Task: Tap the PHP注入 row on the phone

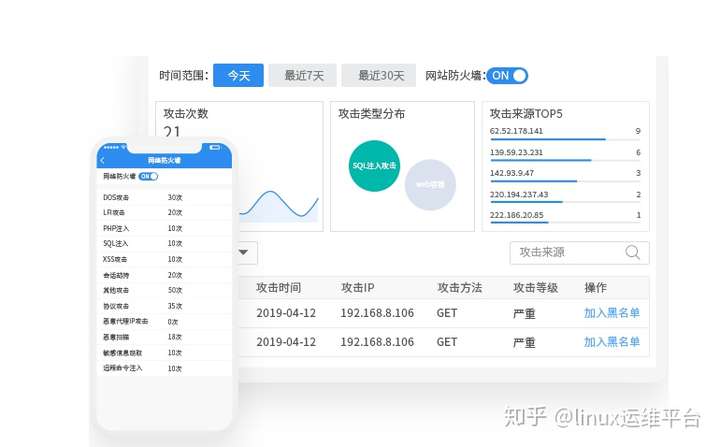Action: pos(164,228)
